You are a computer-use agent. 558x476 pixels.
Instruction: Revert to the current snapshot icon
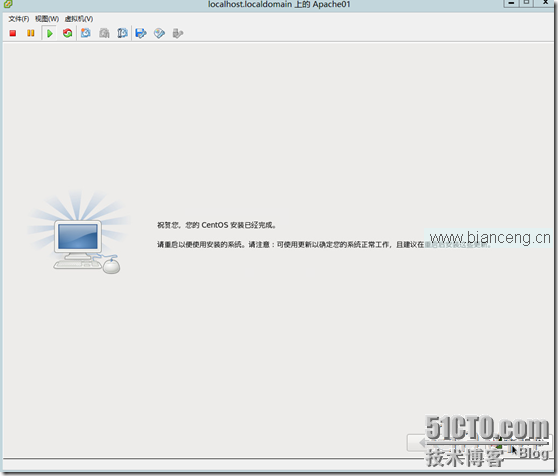point(104,33)
